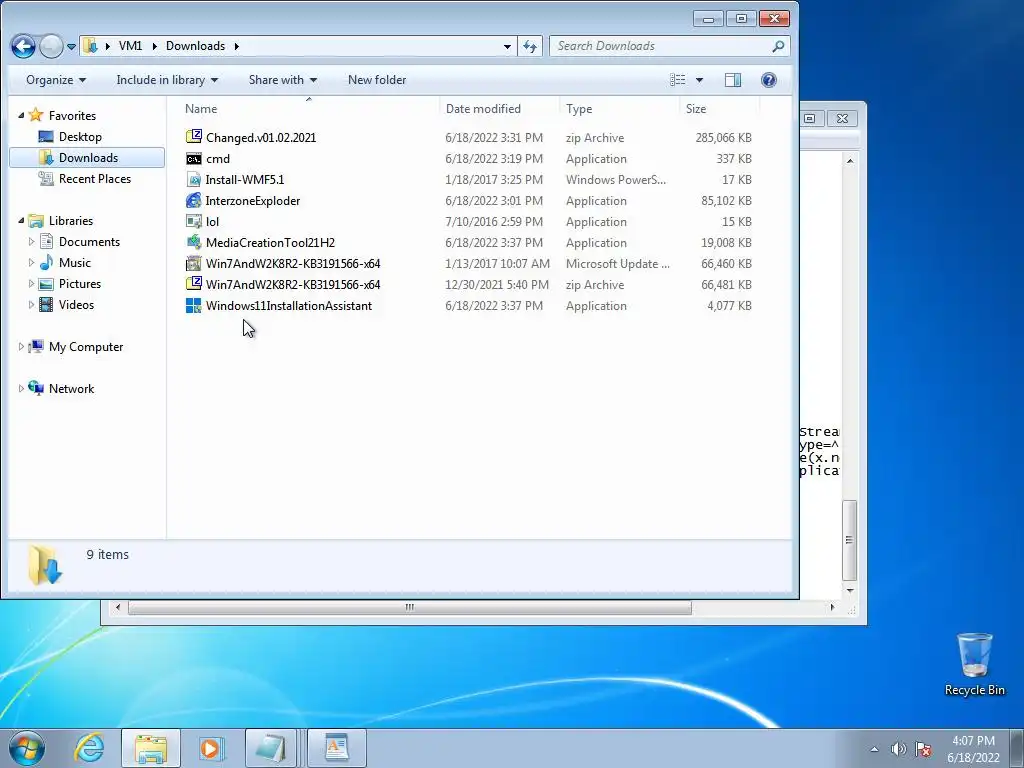Viewport: 1024px width, 768px height.
Task: Click the Back navigation arrow button
Action: point(24,46)
